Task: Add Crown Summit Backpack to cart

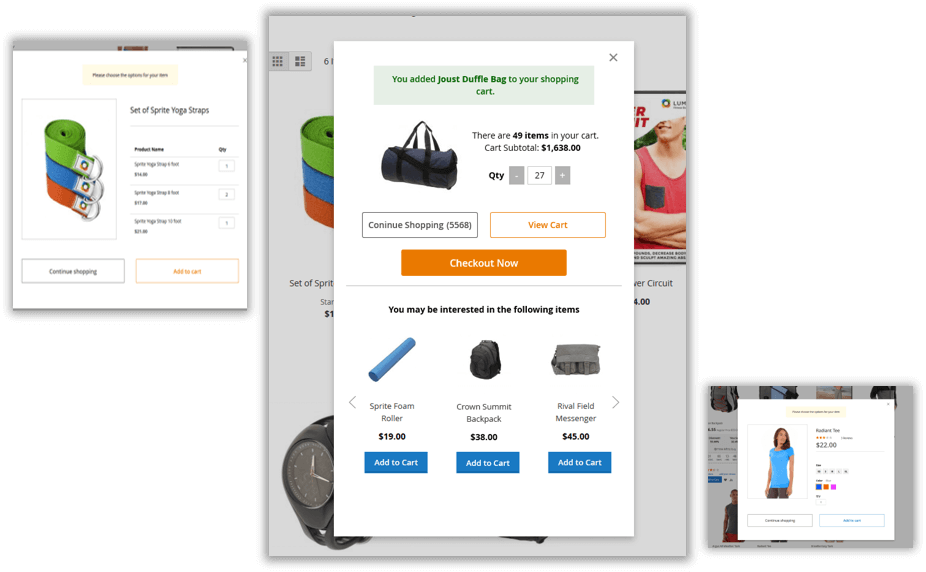Action: pos(488,463)
